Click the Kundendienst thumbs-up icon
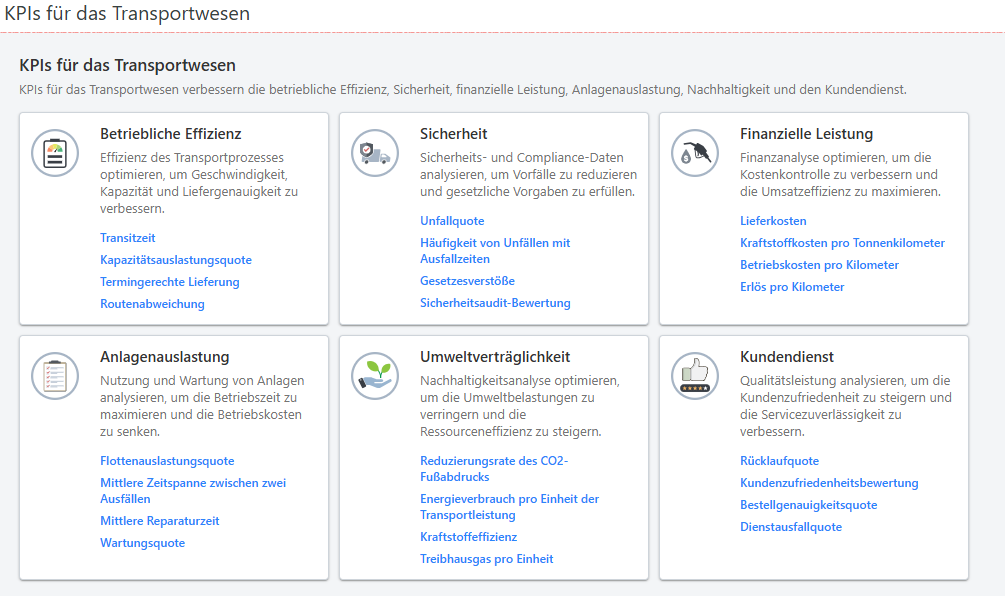 [695, 376]
